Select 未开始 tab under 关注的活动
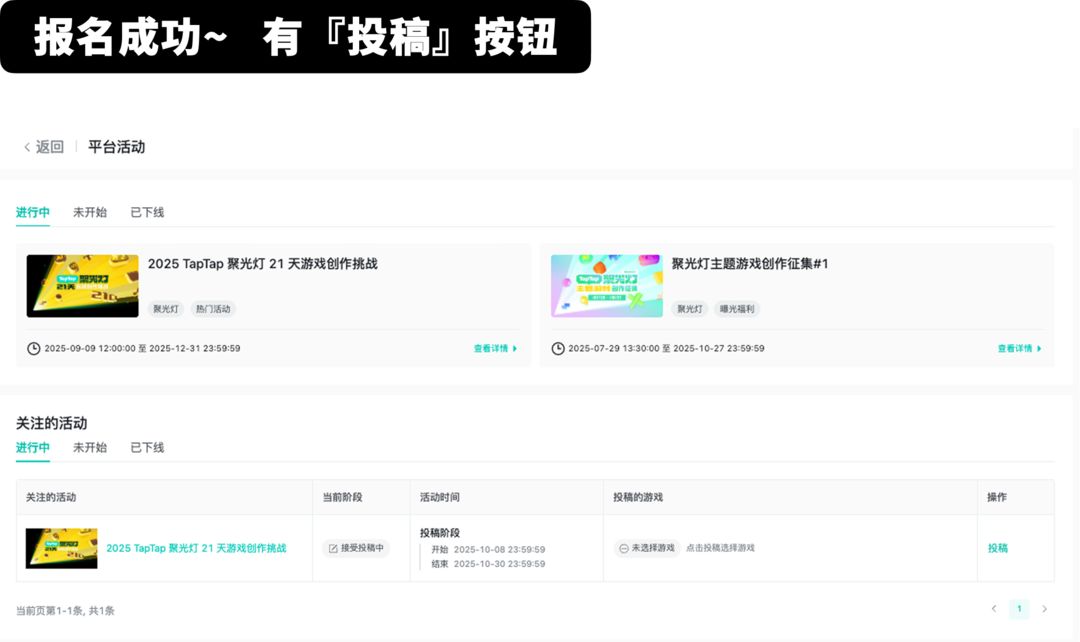 click(x=90, y=448)
